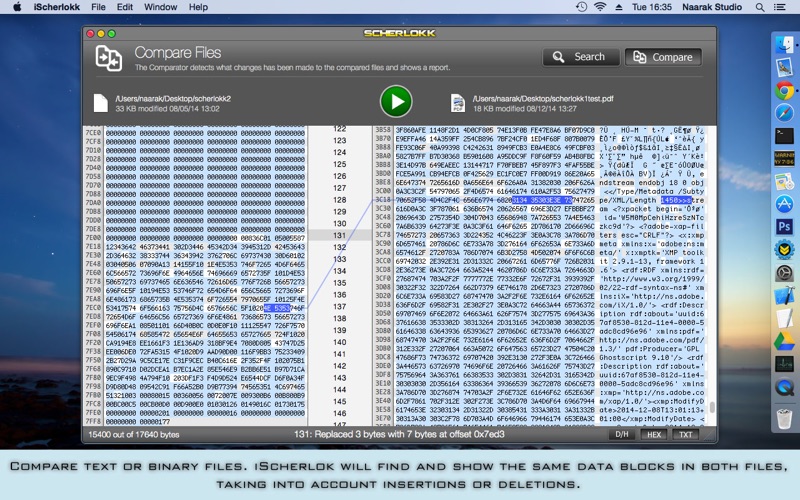The height and width of the screenshot is (500, 800).
Task: Click the scherlokk1test.pdf file icon
Action: [458, 101]
